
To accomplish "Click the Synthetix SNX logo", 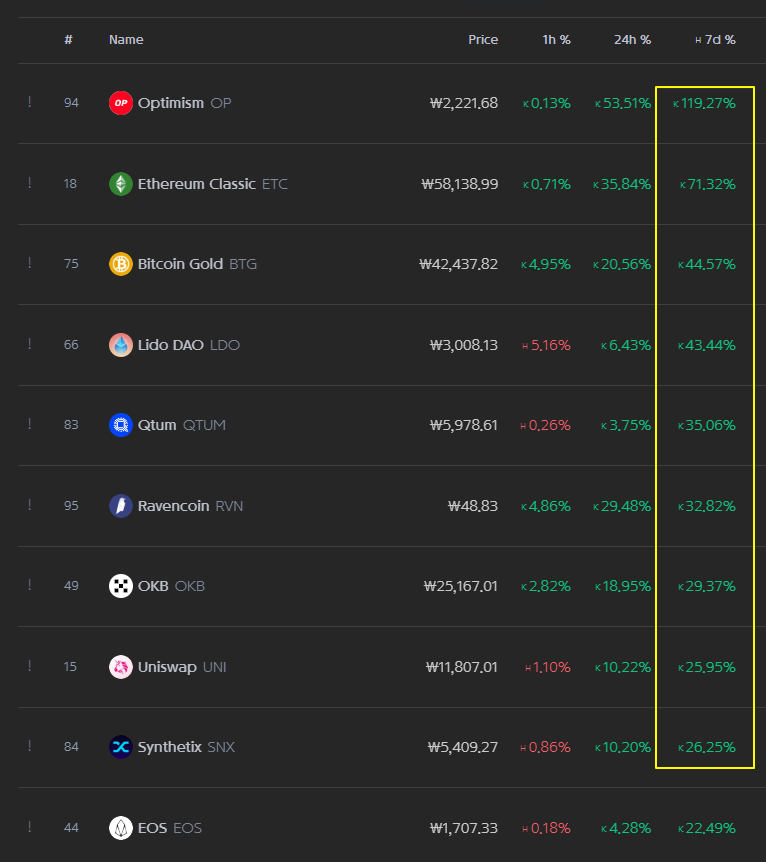I will click(121, 747).
